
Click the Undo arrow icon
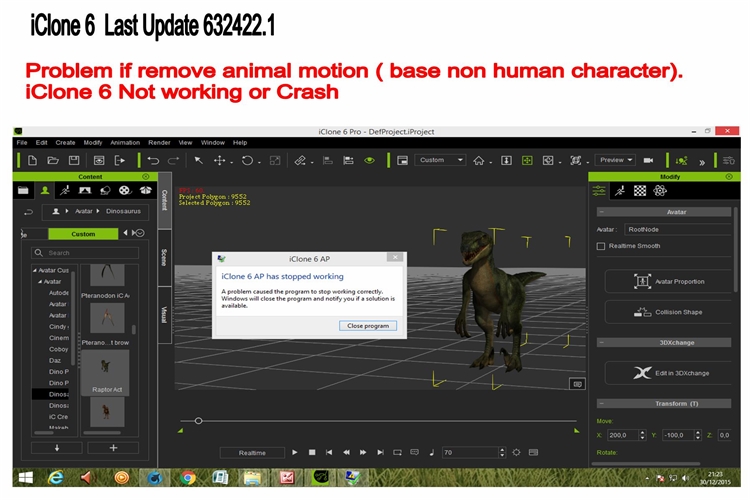tap(153, 160)
